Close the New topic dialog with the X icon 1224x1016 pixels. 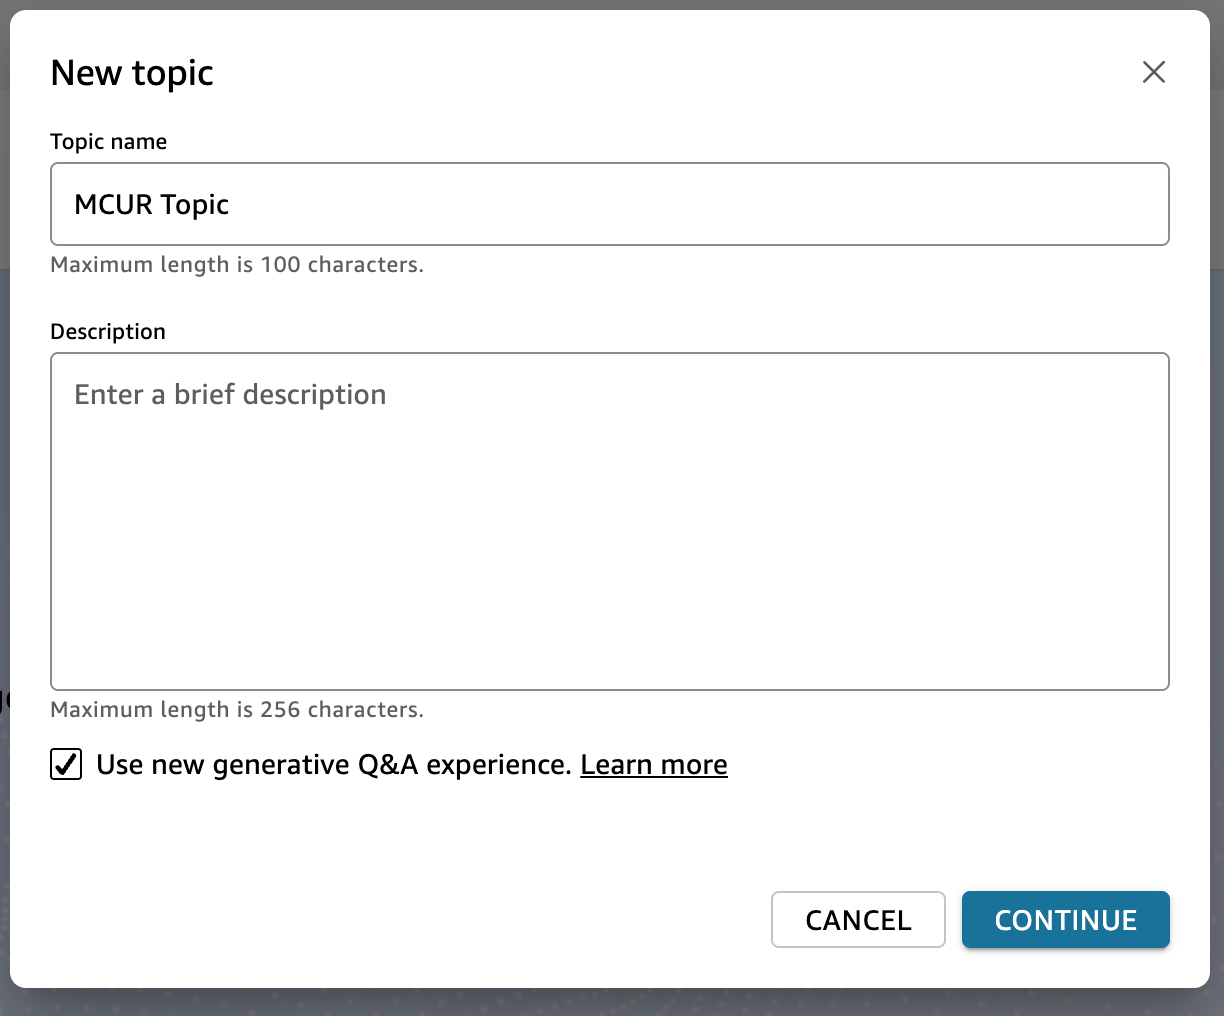pyautogui.click(x=1154, y=72)
